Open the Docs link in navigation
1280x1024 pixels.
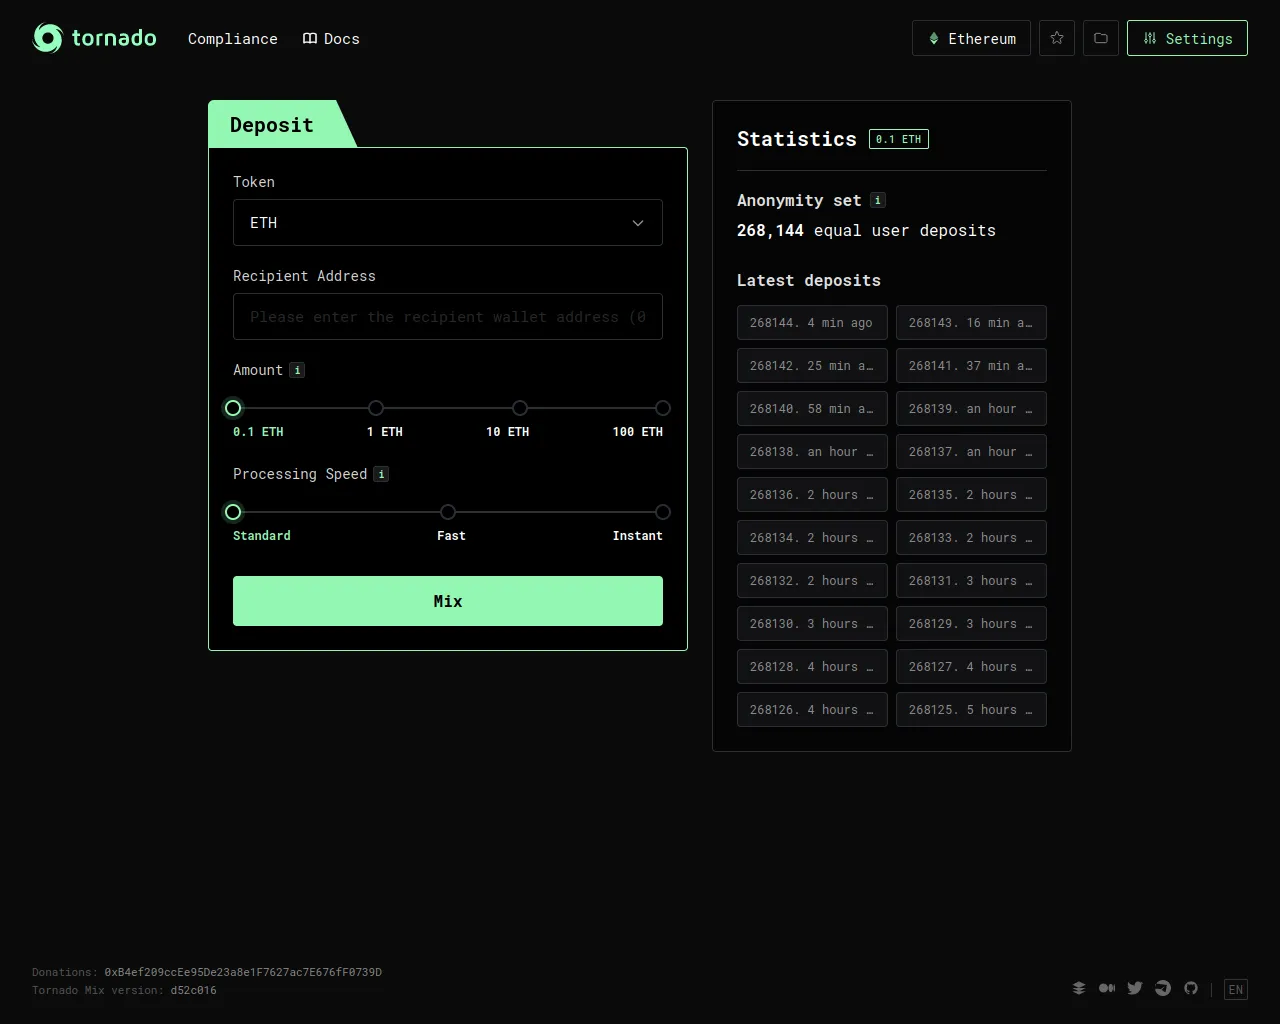pos(331,39)
